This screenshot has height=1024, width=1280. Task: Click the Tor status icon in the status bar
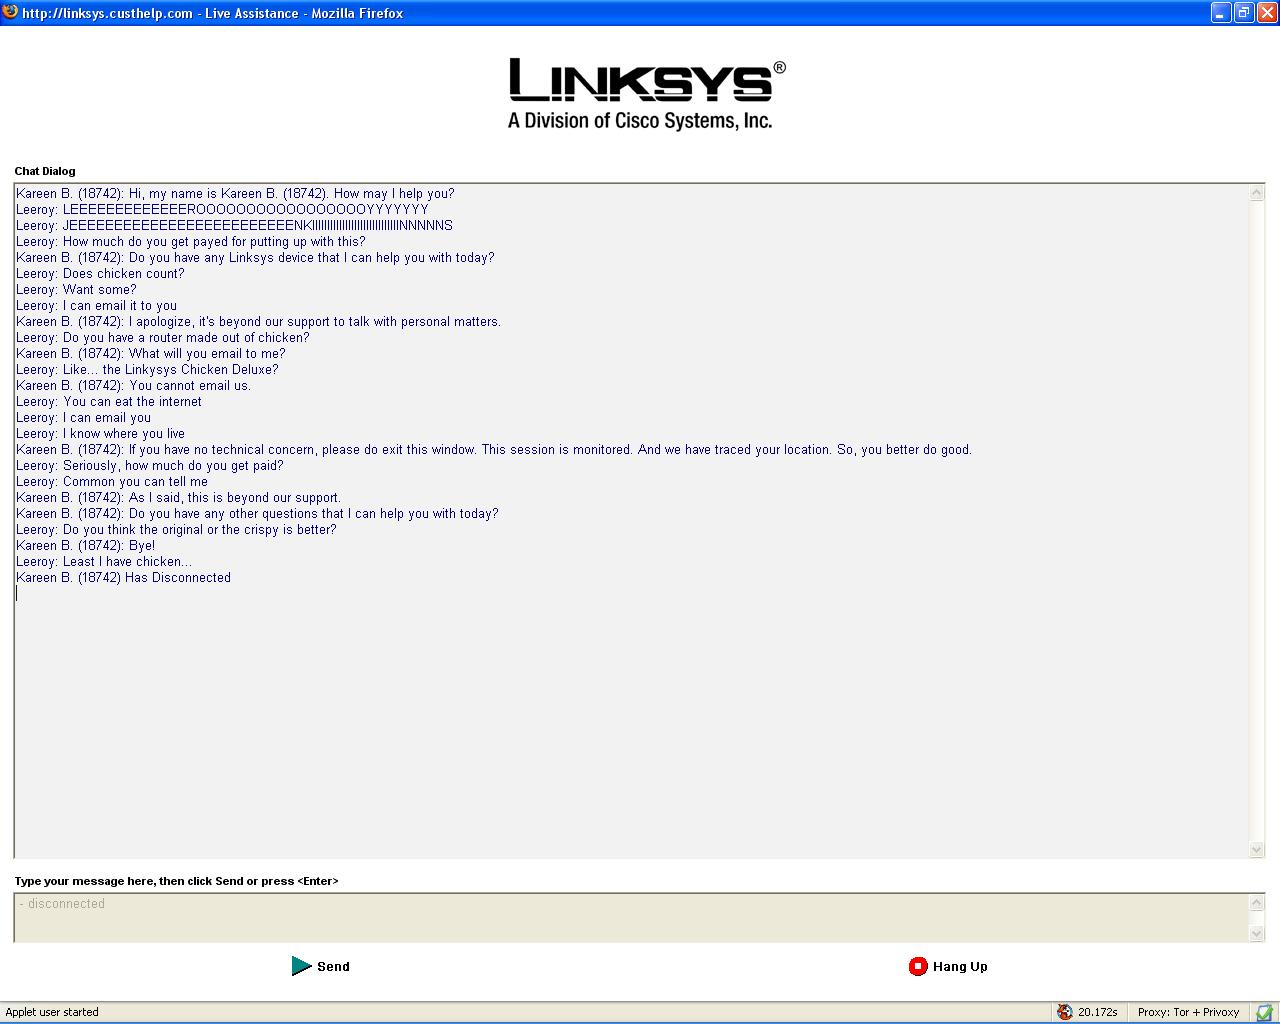coord(1065,1012)
